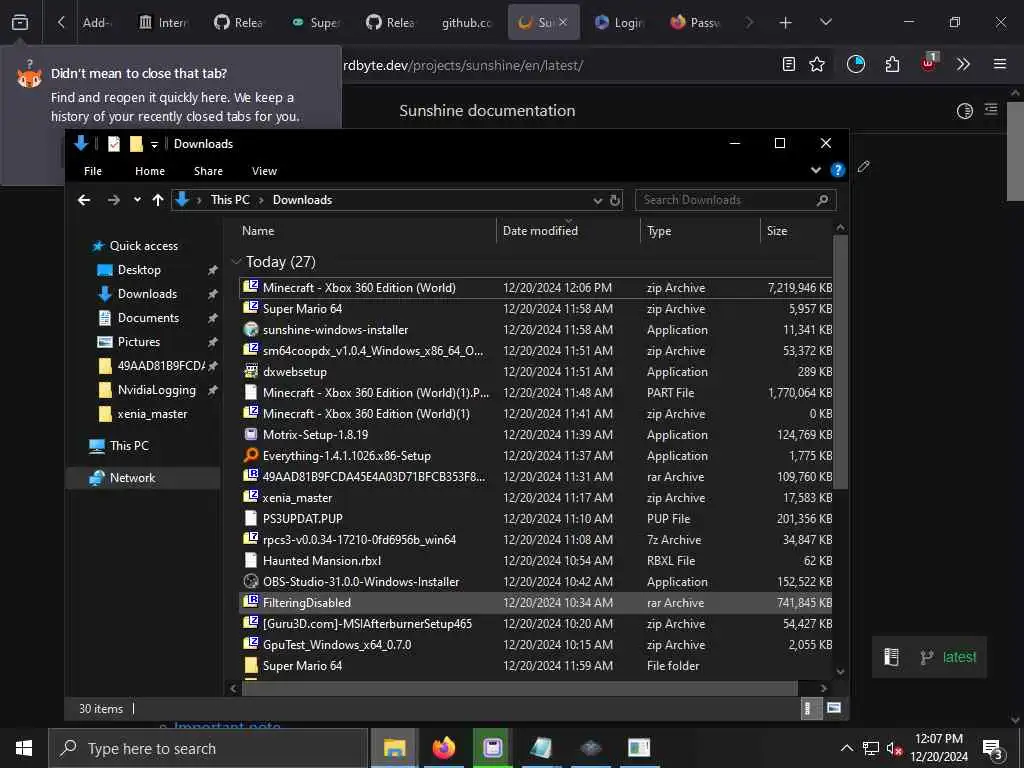1024x768 pixels.
Task: Click the muted volume tray icon
Action: (894, 748)
